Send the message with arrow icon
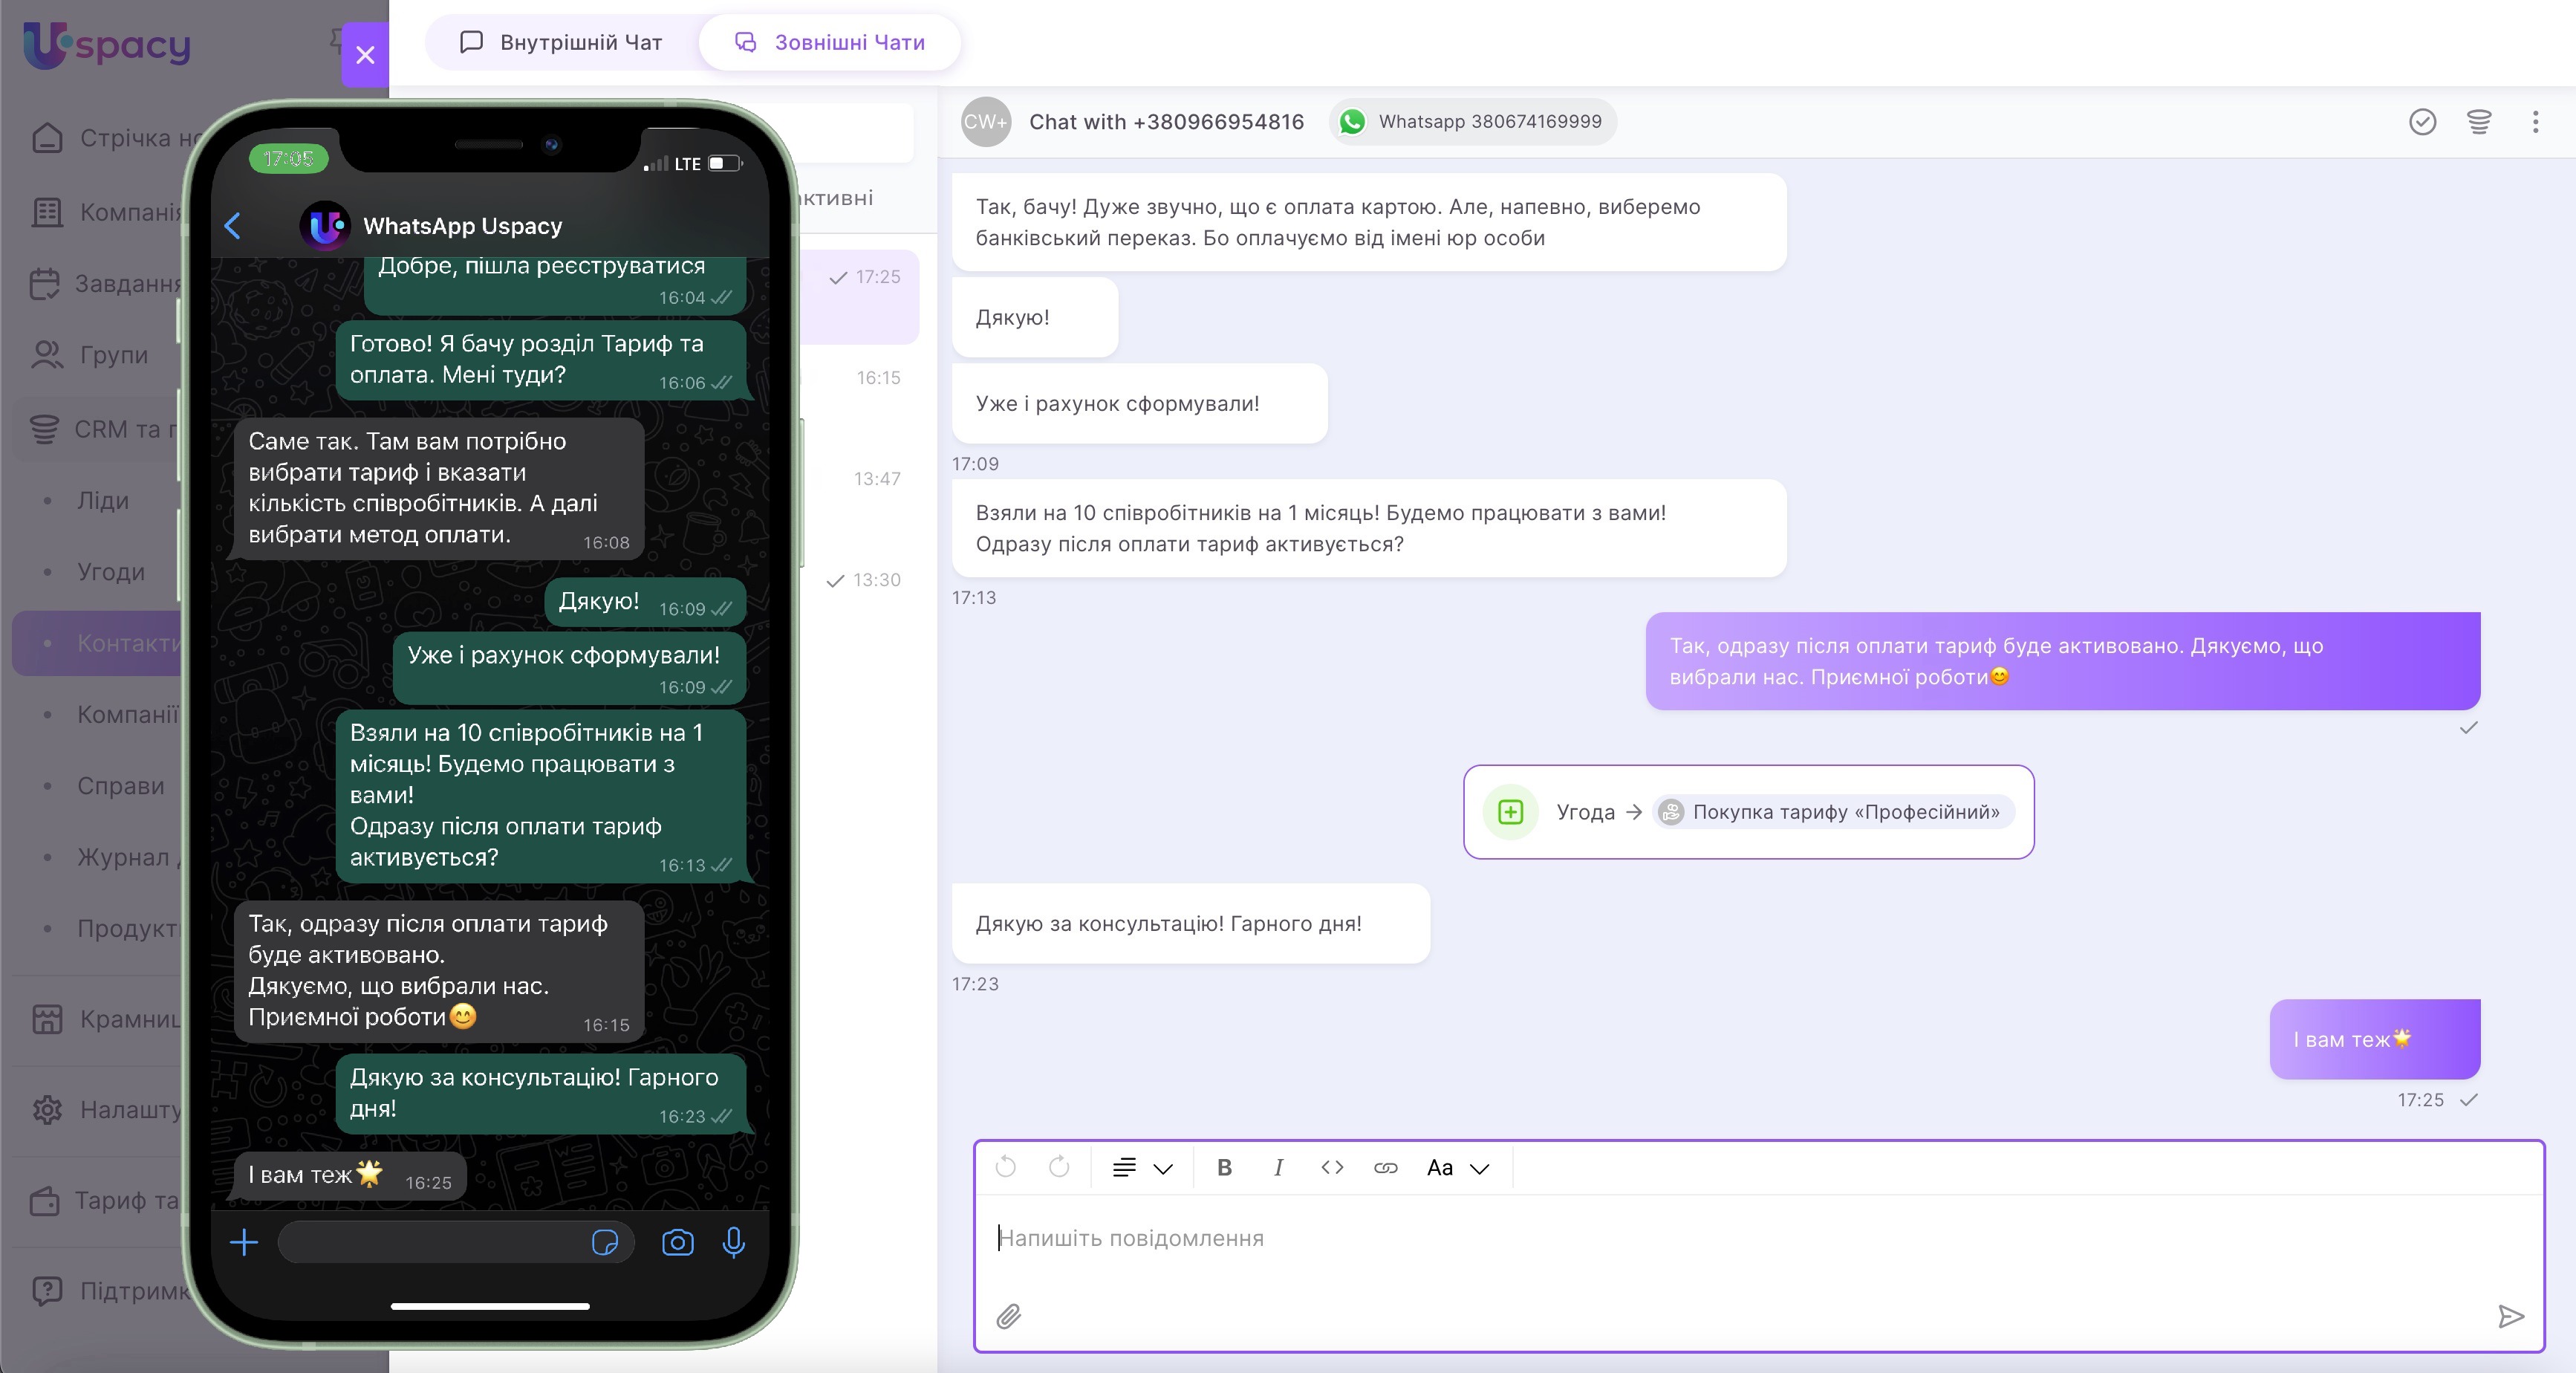The width and height of the screenshot is (2576, 1373). (2510, 1316)
